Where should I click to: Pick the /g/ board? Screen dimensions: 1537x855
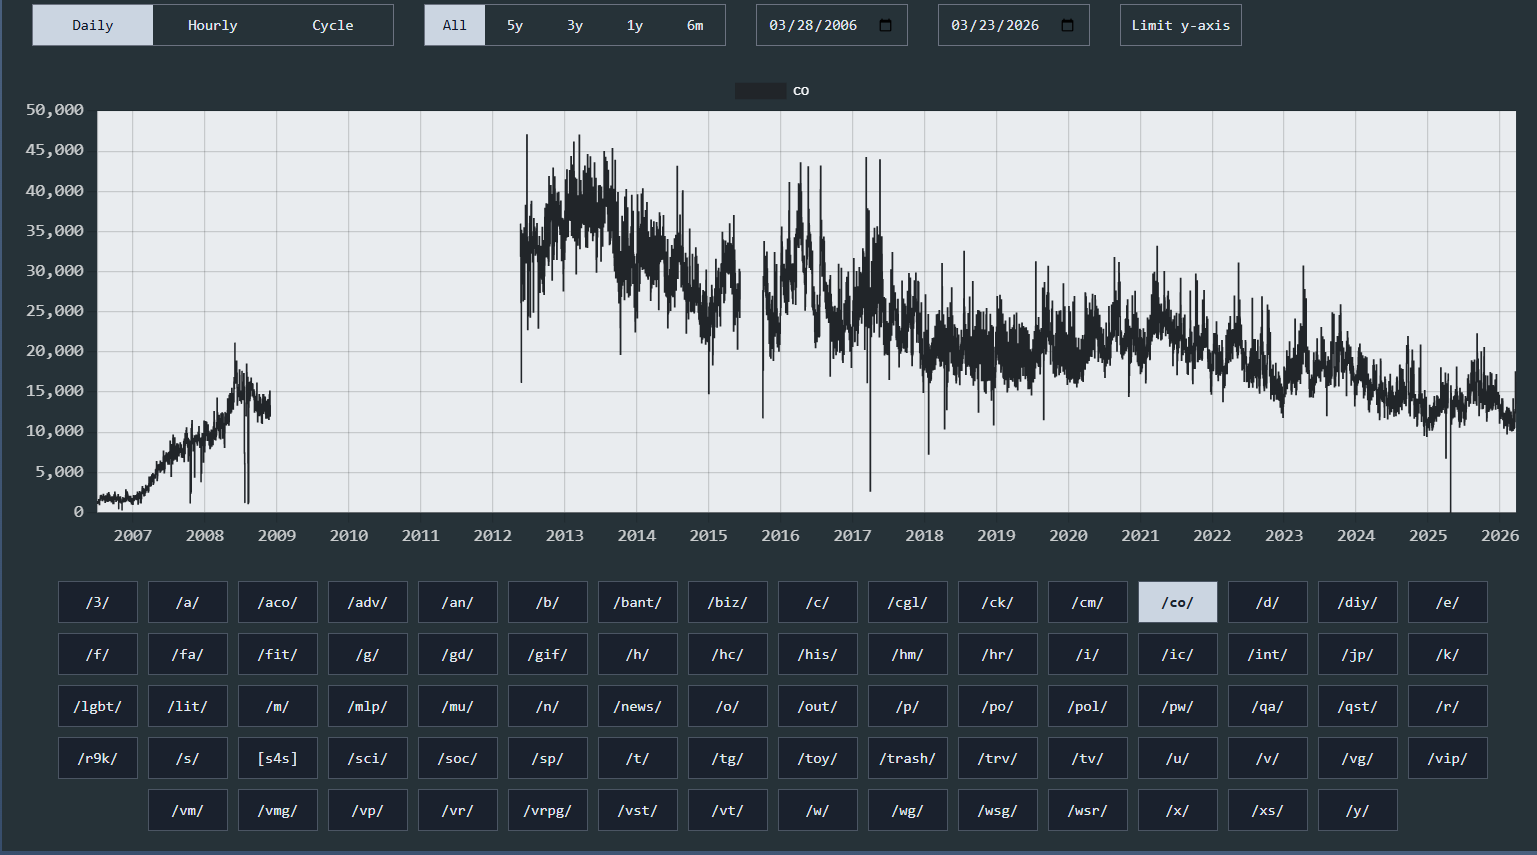(x=368, y=654)
